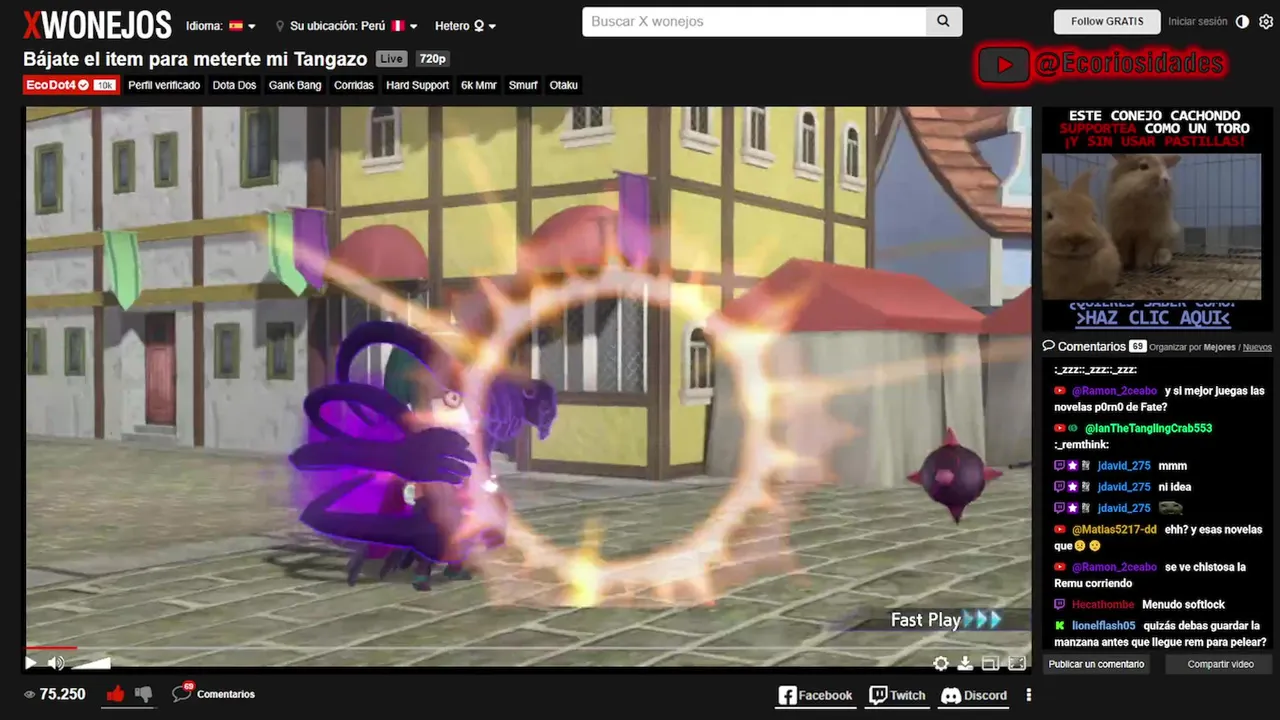Click the video play button
The image size is (1280, 720).
(31, 662)
